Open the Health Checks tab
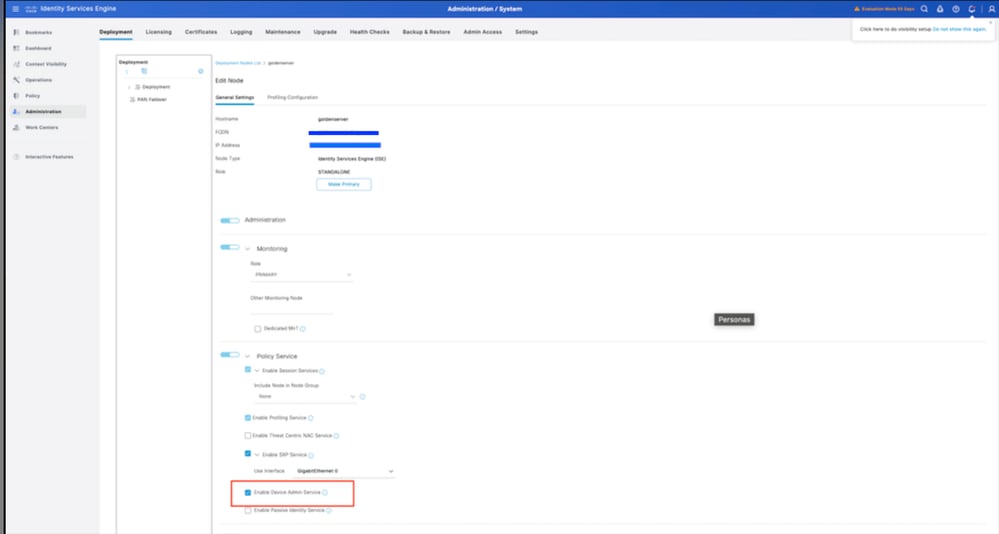Image resolution: width=999 pixels, height=534 pixels. (x=370, y=32)
